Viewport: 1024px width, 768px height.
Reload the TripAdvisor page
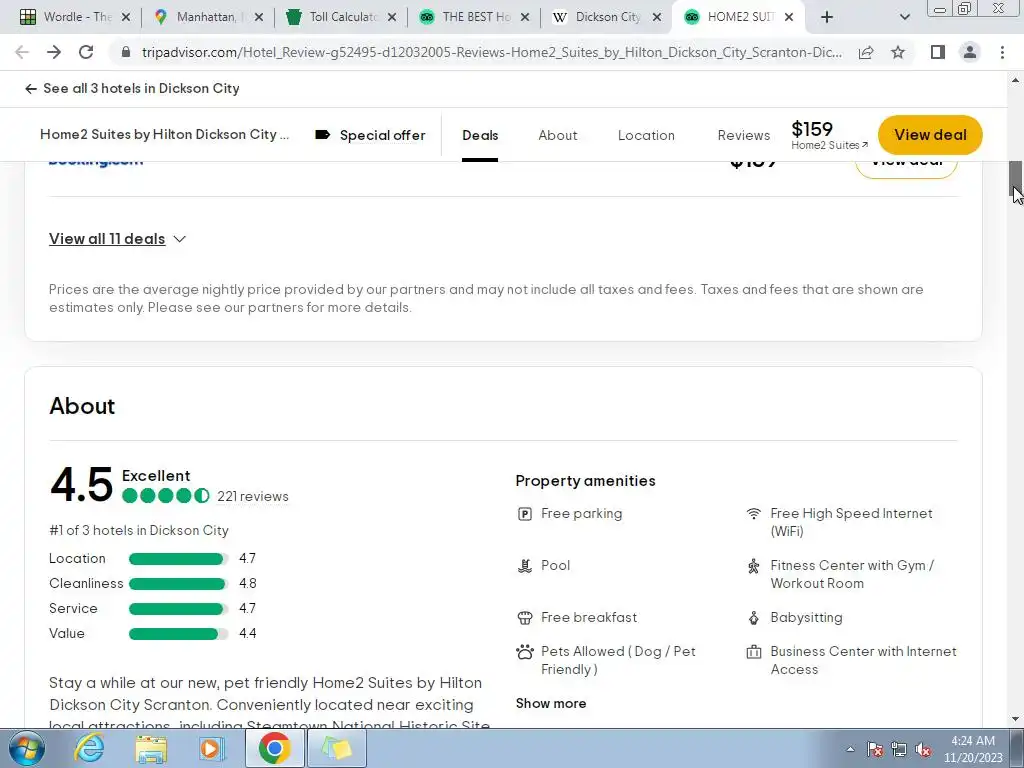[x=86, y=52]
